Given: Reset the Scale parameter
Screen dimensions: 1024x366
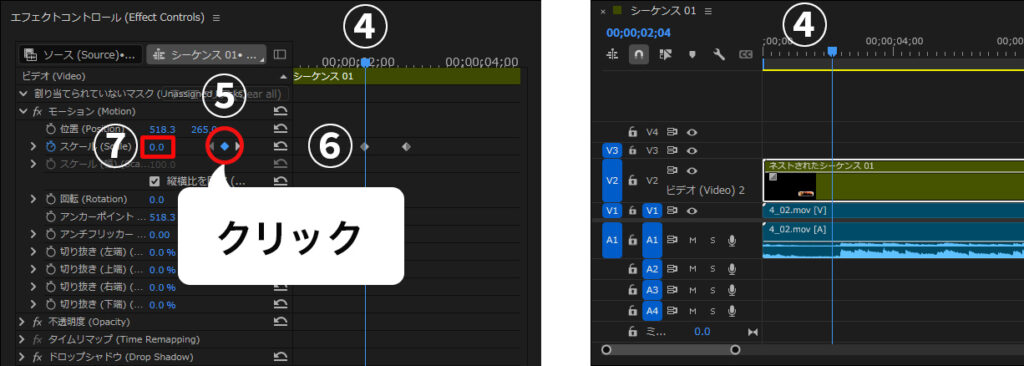Looking at the screenshot, I should coord(280,147).
